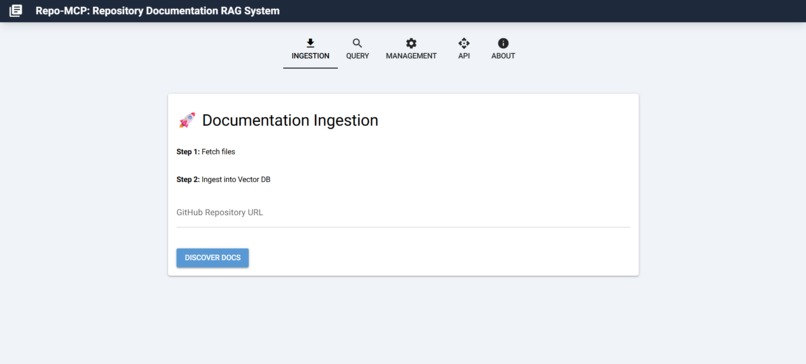Screen dimensions: 806x364
Task: Click the About info icon
Action: (503, 43)
